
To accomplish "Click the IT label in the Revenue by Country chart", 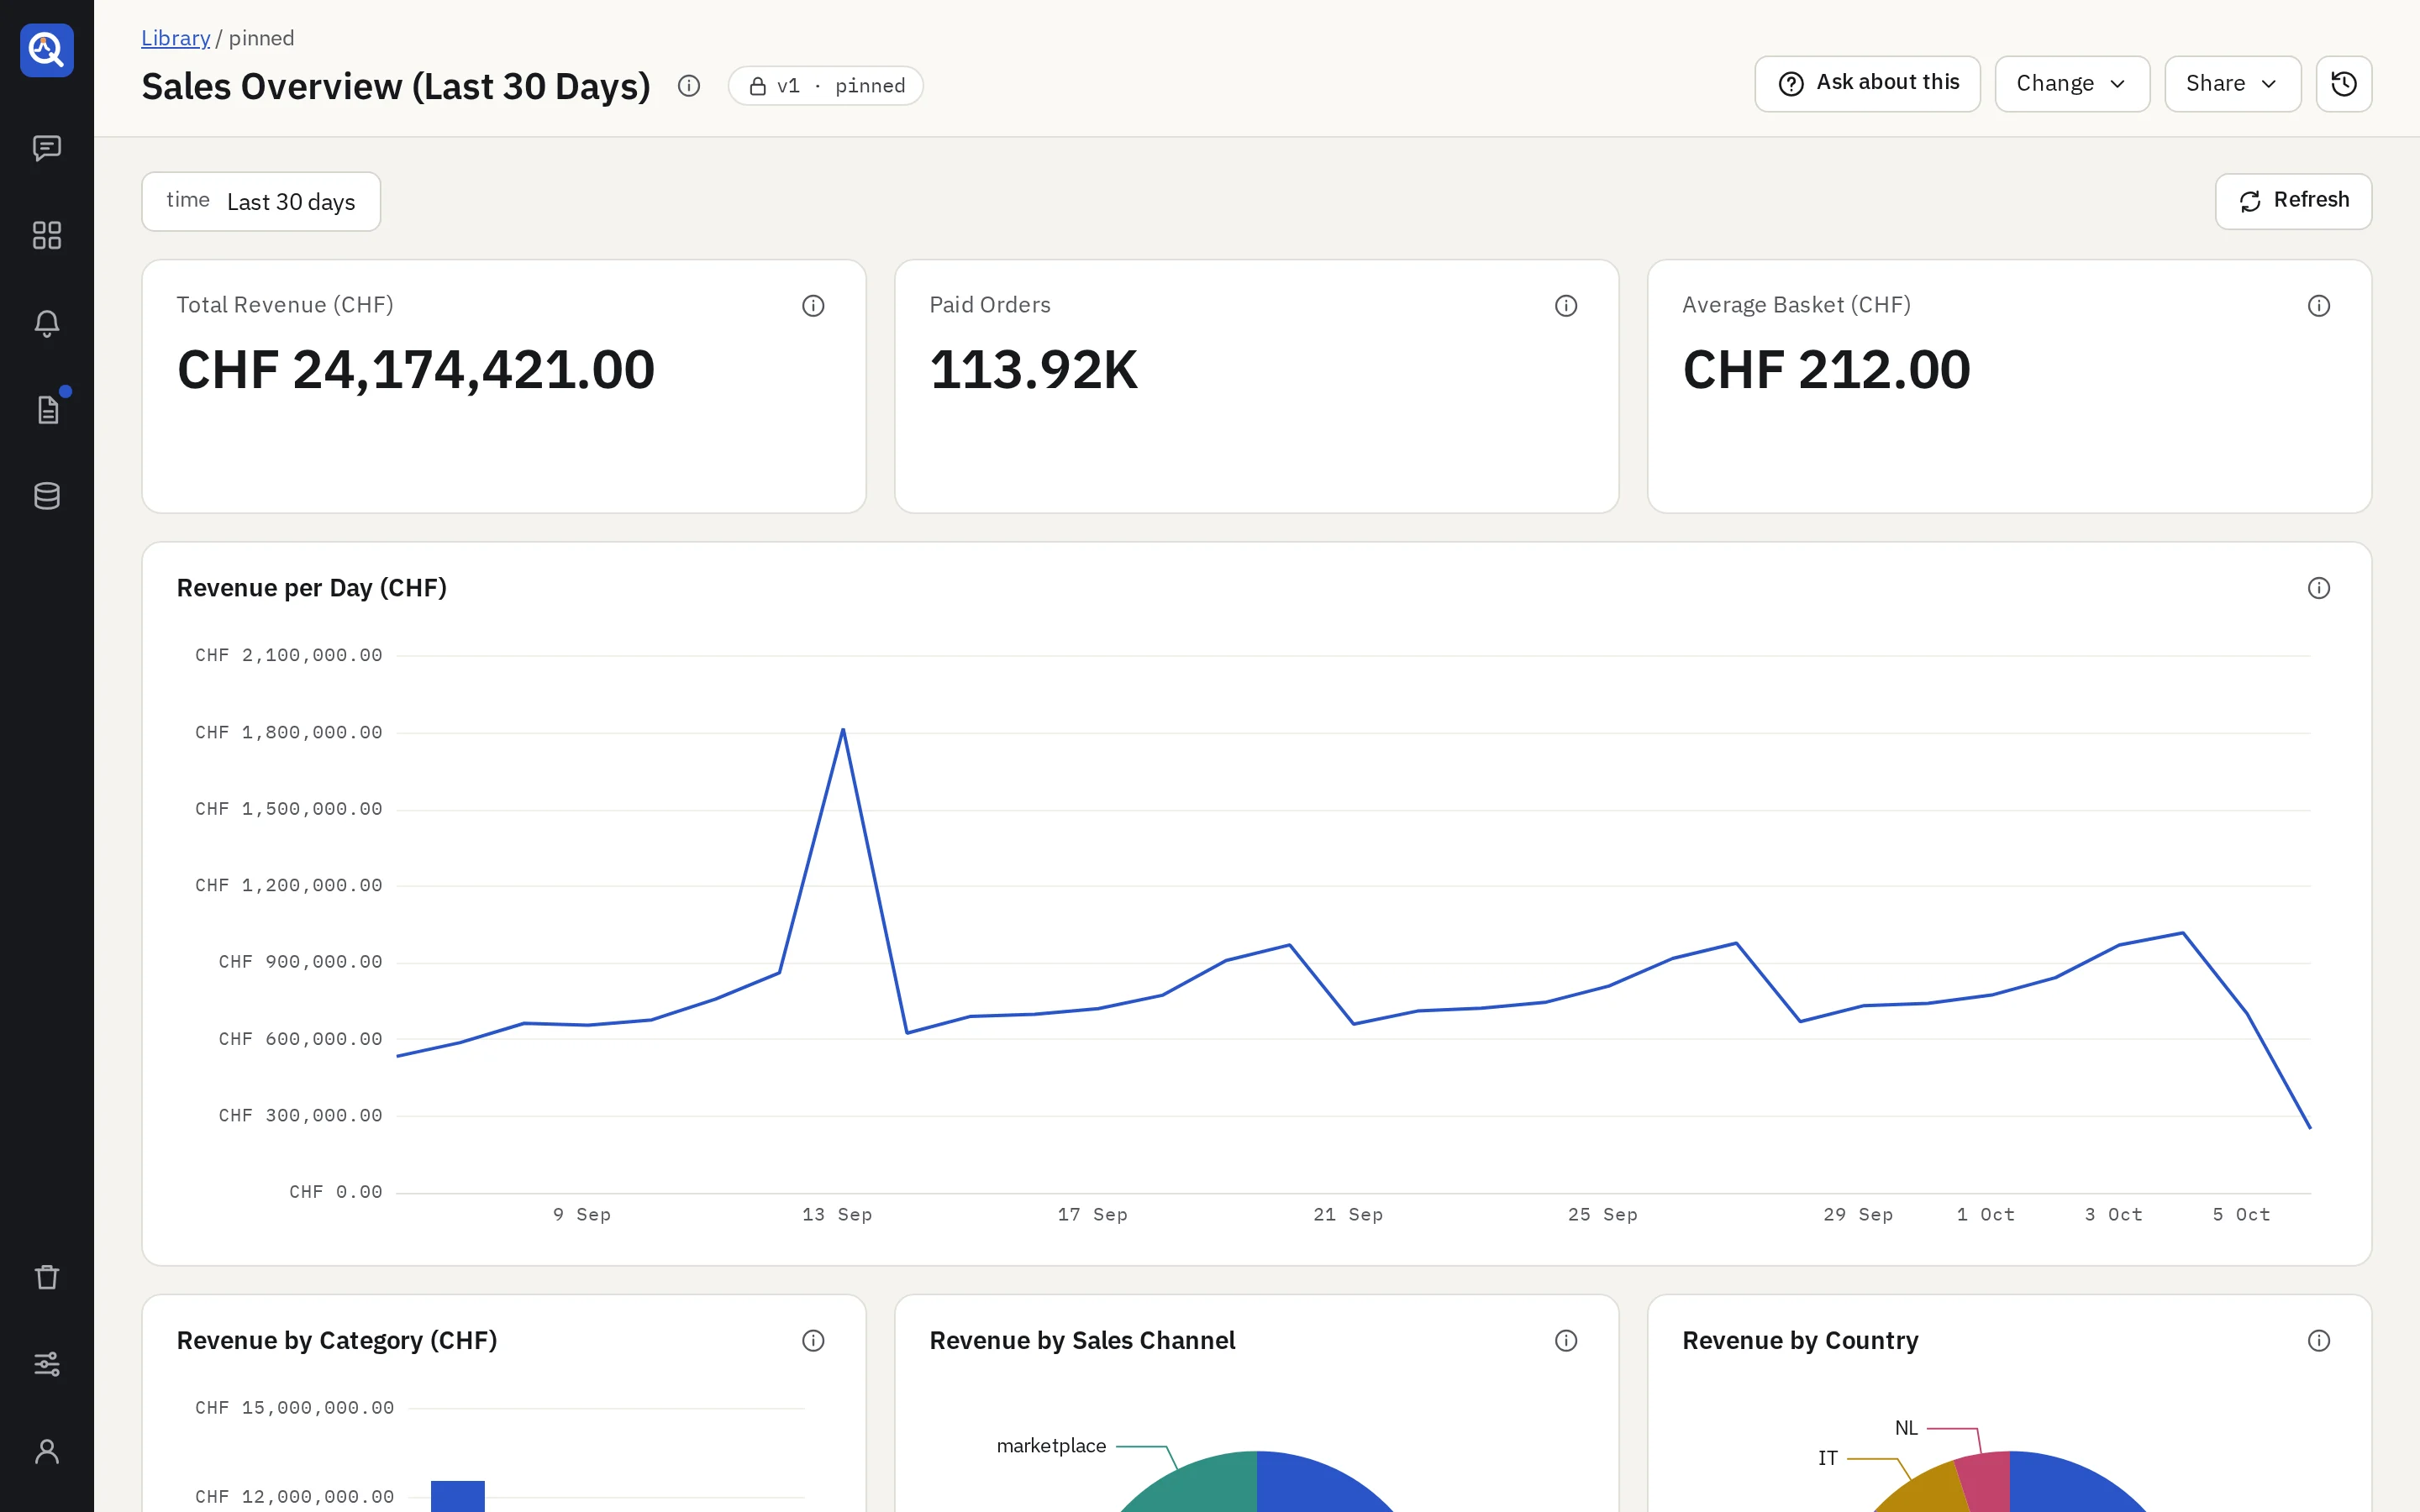I will [x=1827, y=1458].
